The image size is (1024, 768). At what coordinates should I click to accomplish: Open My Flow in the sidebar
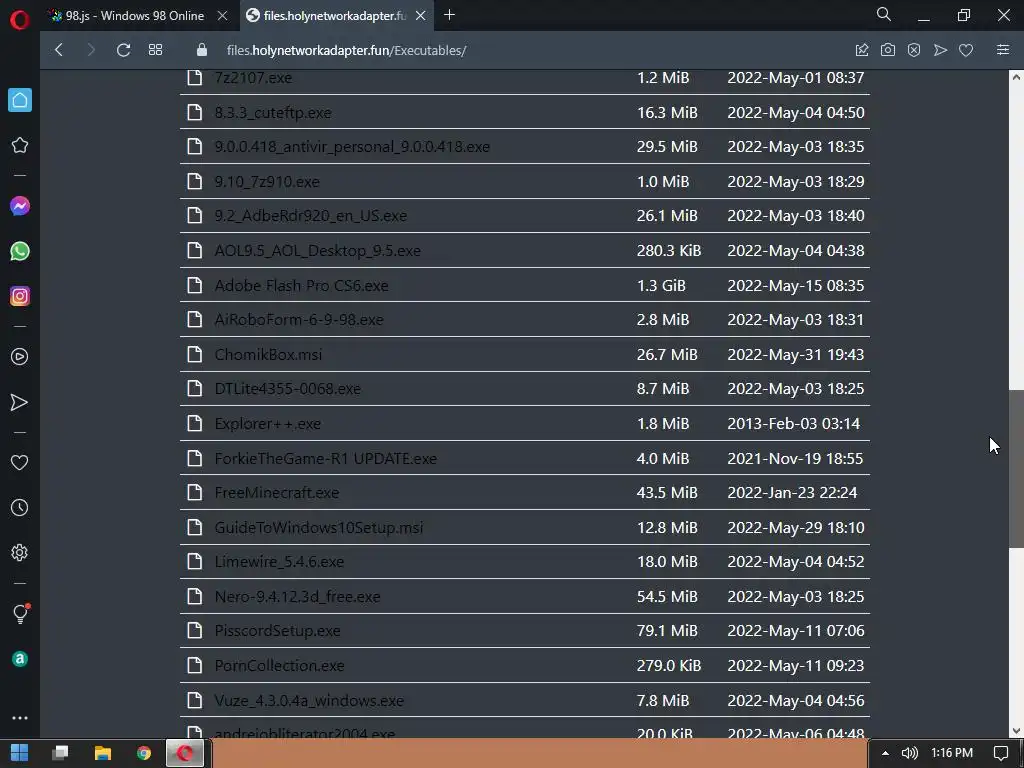(20, 402)
